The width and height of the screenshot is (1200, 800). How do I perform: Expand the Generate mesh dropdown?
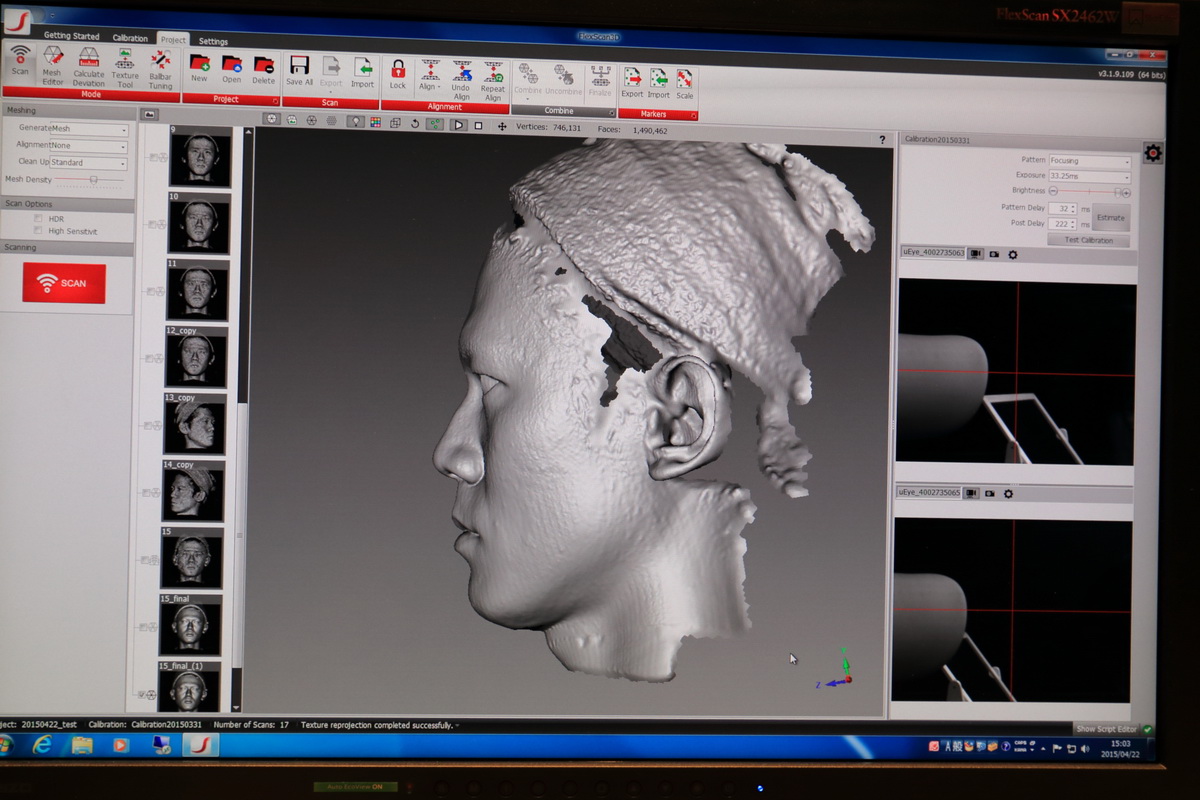tap(89, 129)
